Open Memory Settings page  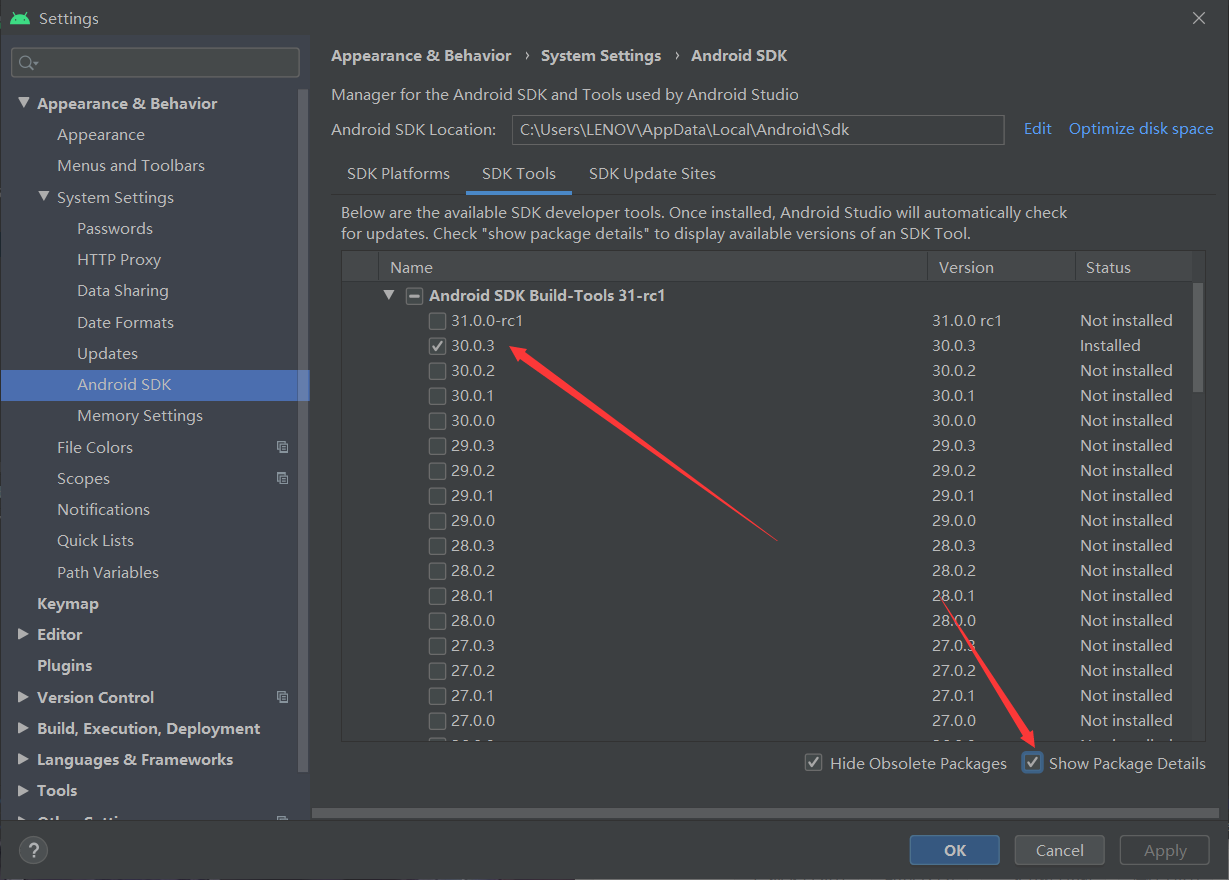[140, 416]
